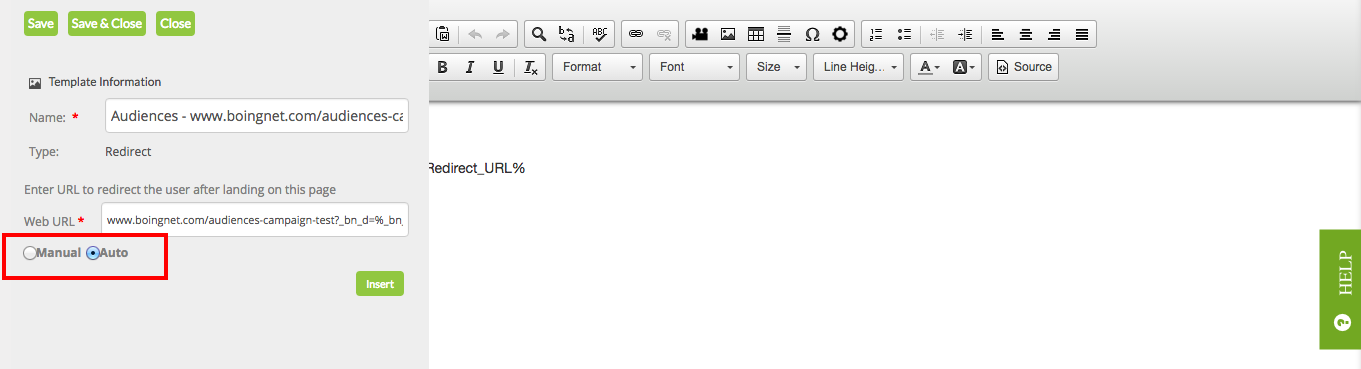The width and height of the screenshot is (1361, 369).
Task: Apply numbered list formatting
Action: pos(876,34)
